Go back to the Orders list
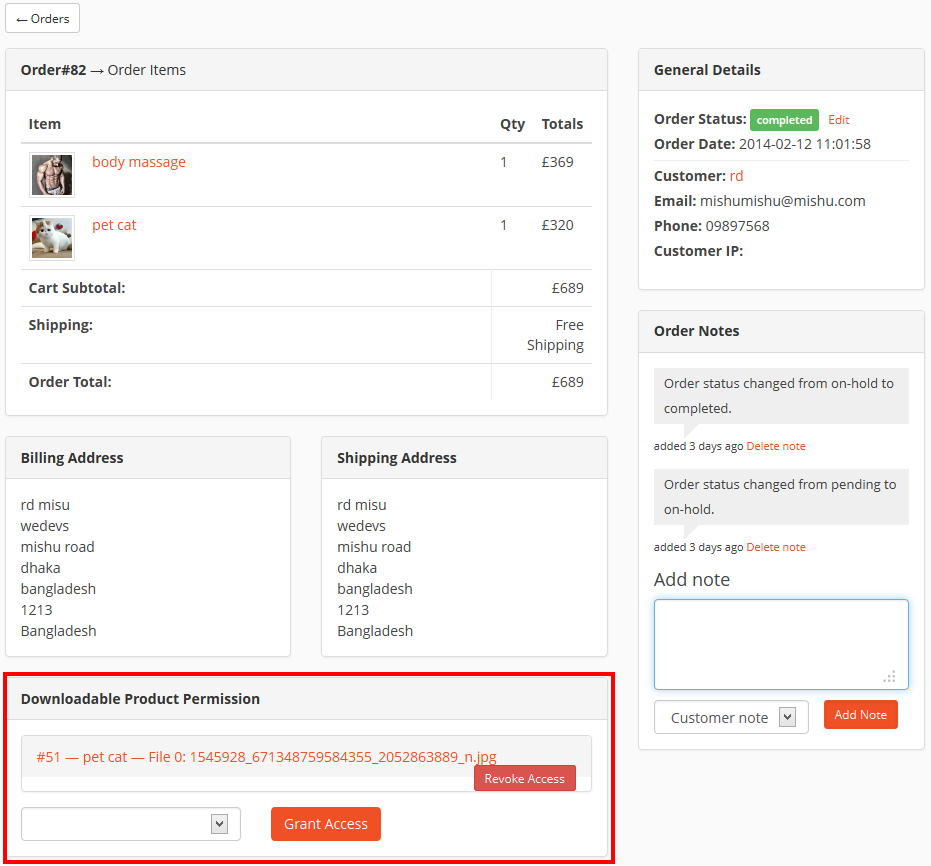 tap(42, 18)
